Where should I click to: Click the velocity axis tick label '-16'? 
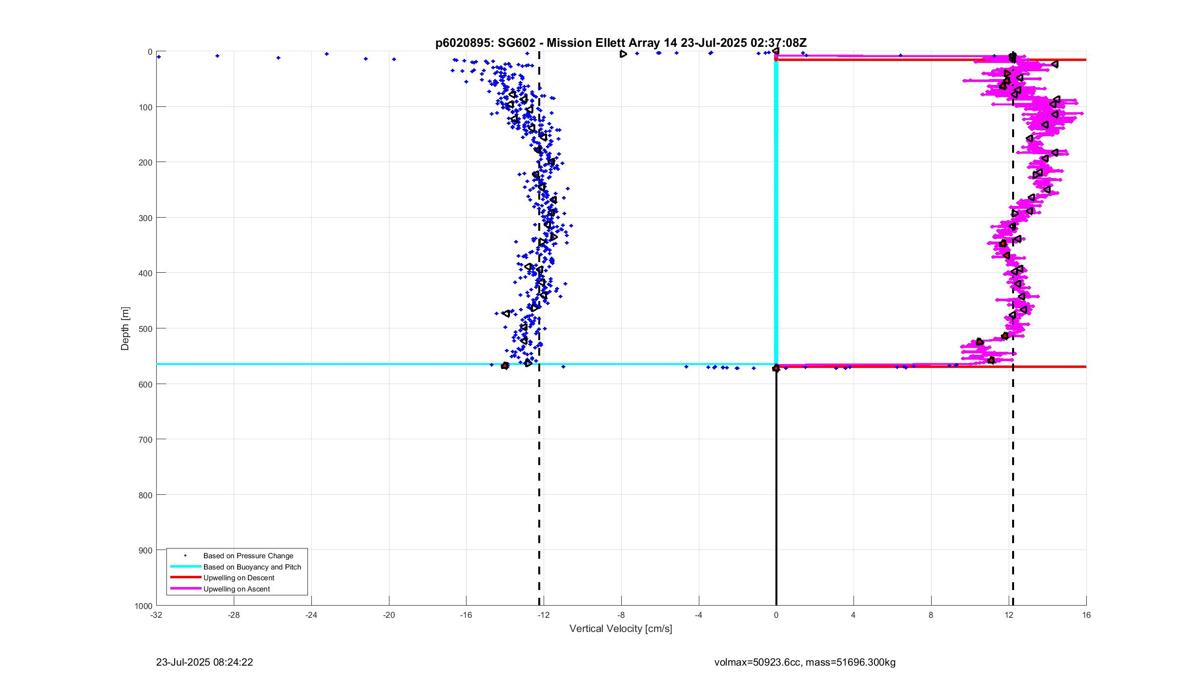(x=466, y=615)
